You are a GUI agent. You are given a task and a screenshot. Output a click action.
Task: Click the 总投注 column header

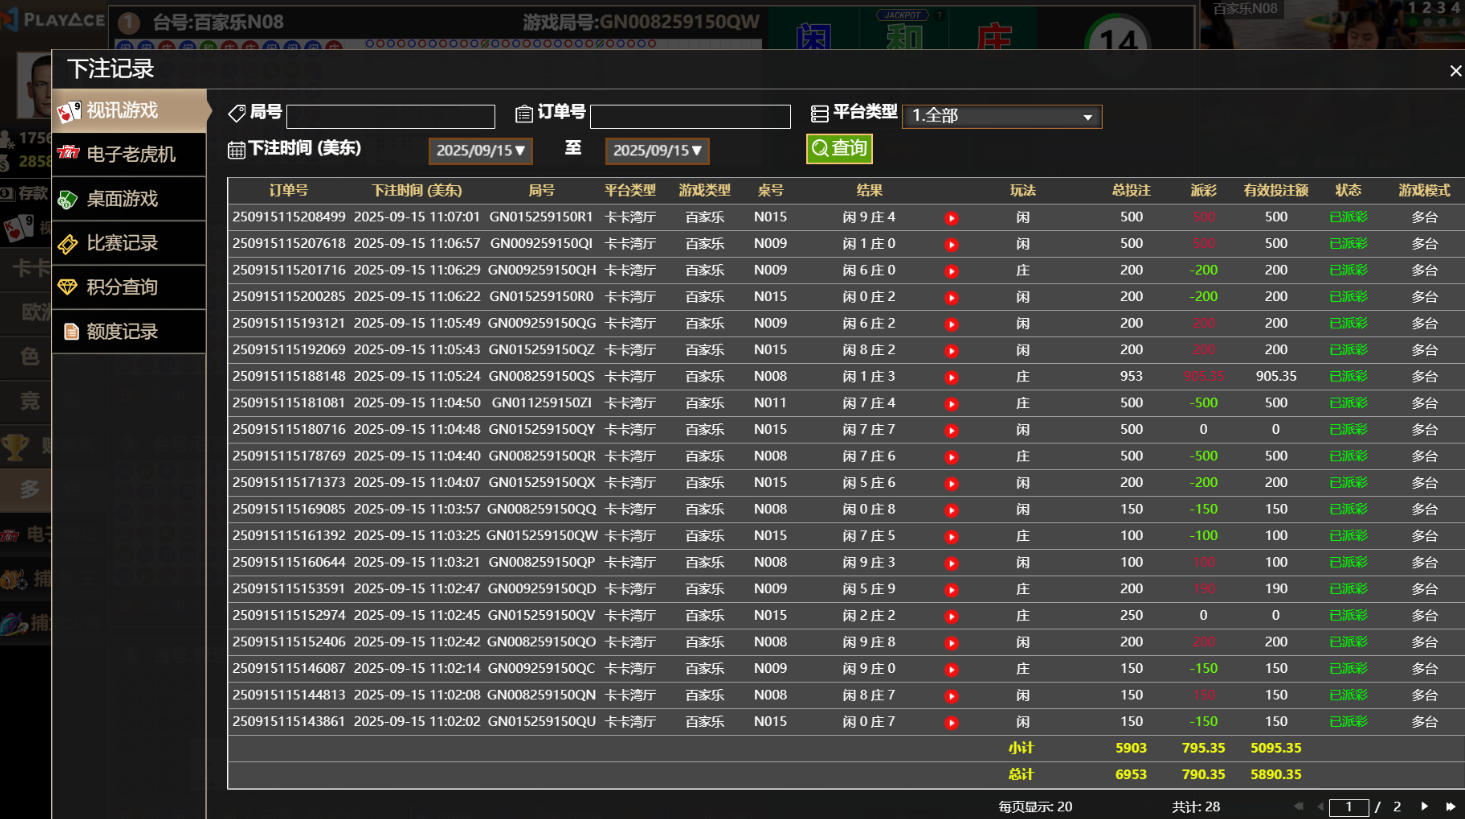[1131, 190]
